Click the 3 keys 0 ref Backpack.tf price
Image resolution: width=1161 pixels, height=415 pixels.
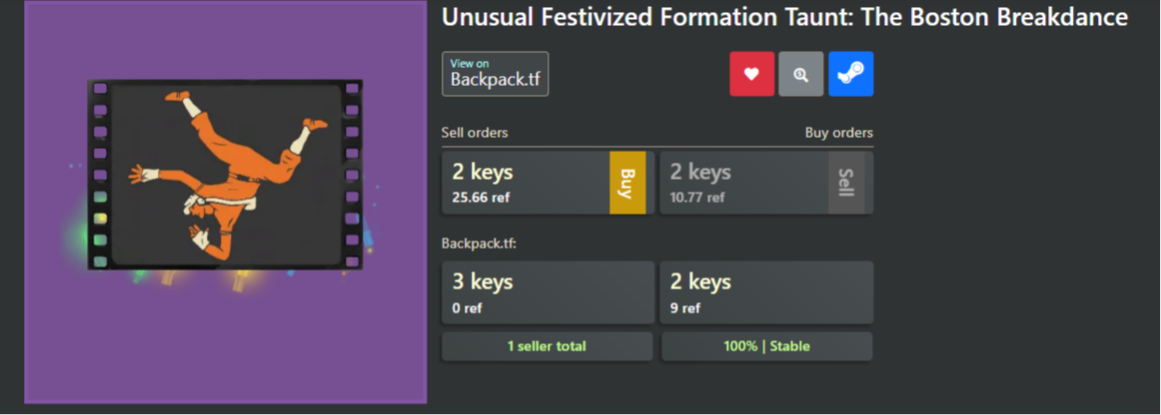(x=547, y=292)
